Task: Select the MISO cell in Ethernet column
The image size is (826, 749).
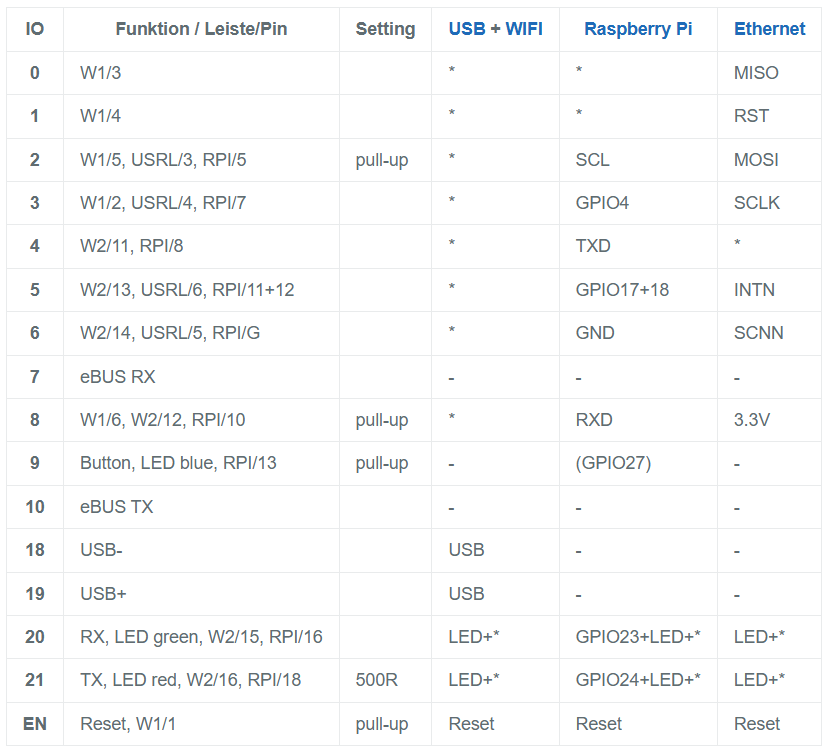Action: coord(756,73)
